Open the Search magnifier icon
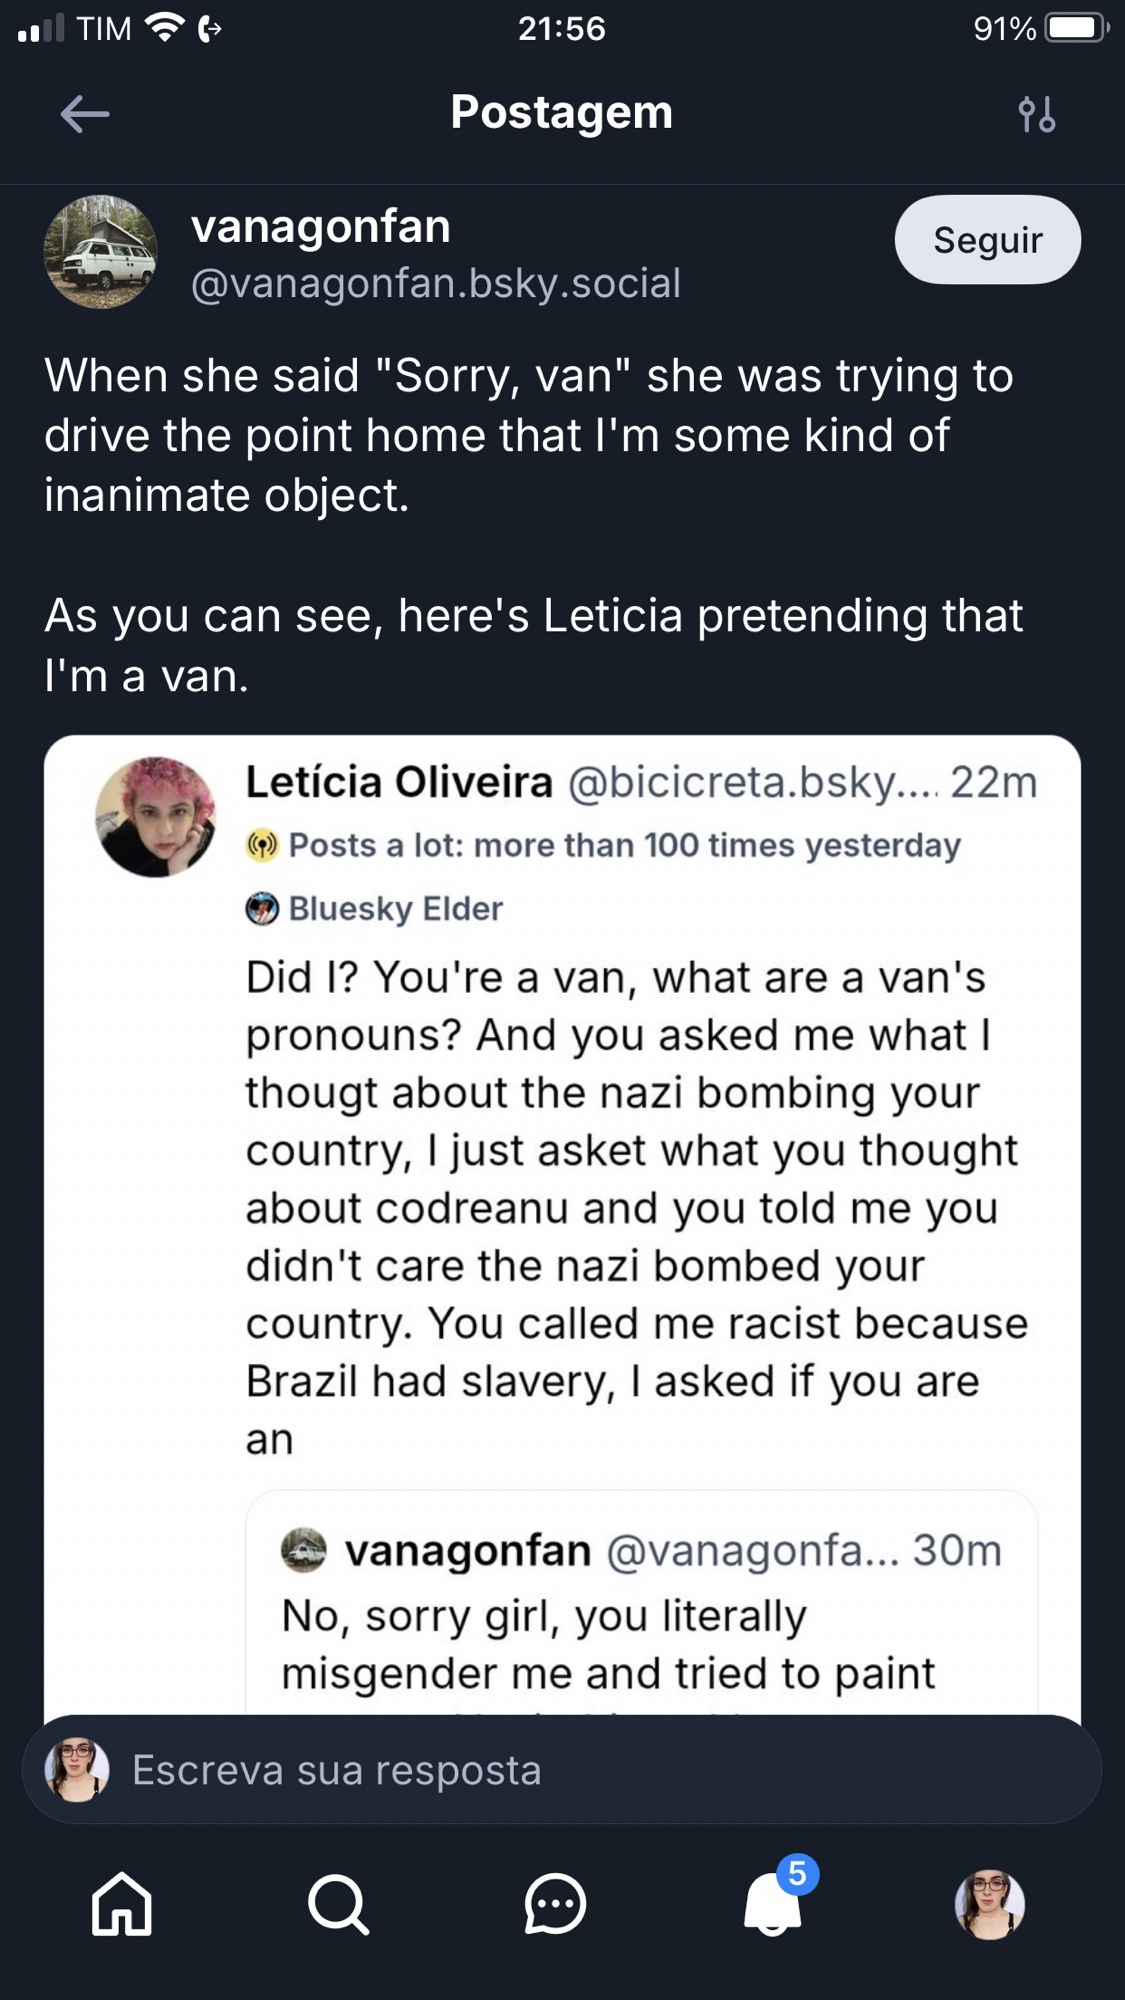The height and width of the screenshot is (2000, 1125). coord(338,1903)
